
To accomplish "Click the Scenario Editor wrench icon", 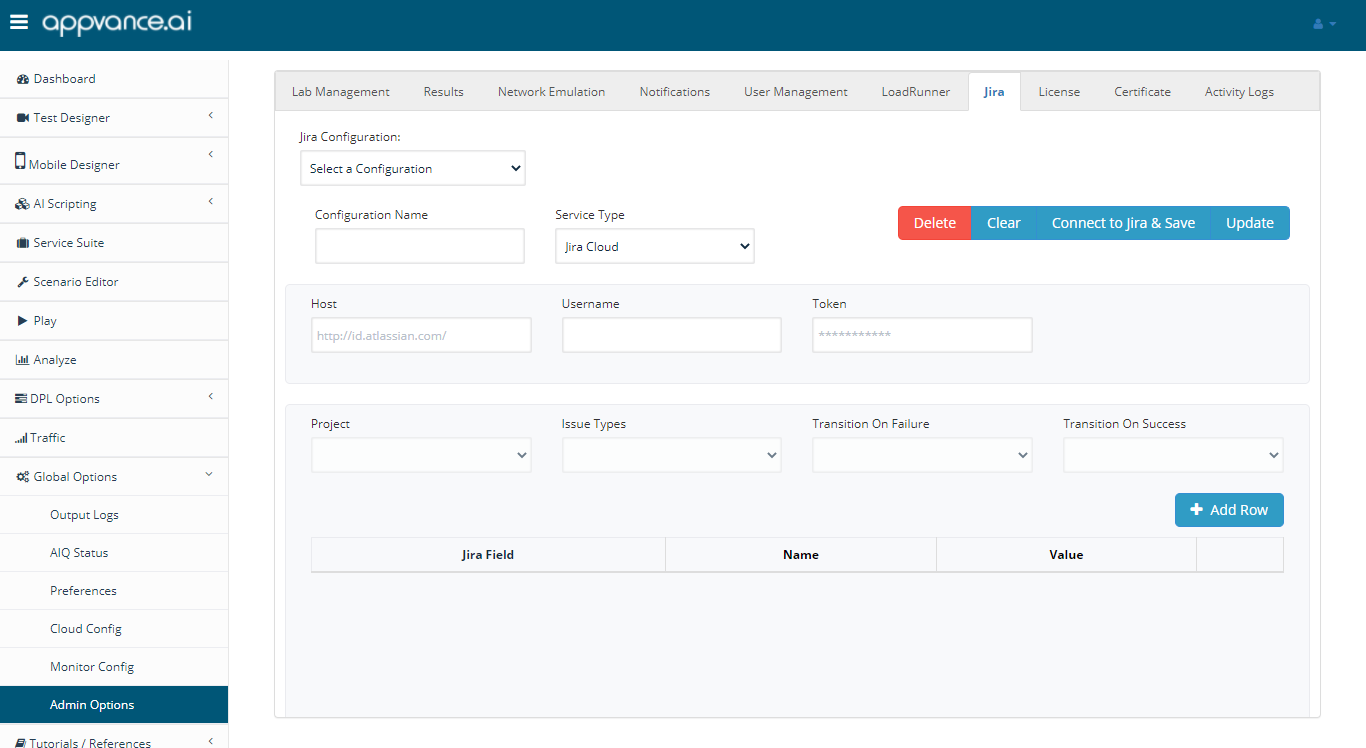I will tap(23, 282).
